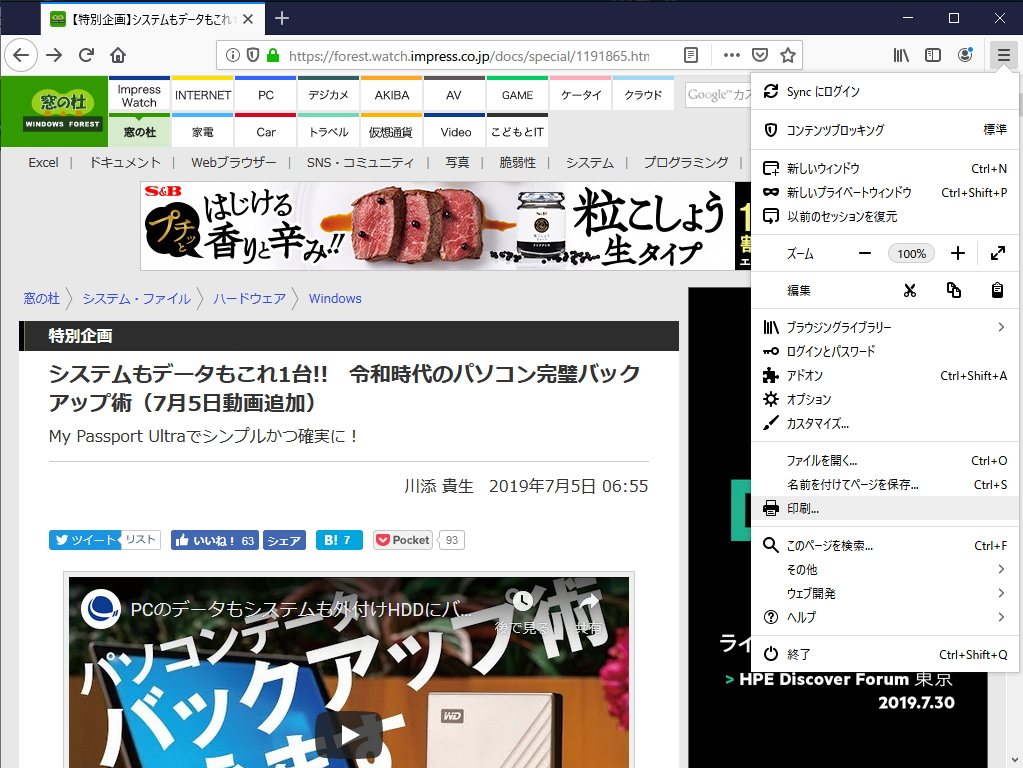Save the page to Pocket via address bar icon
1023x768 pixels.
coord(760,57)
